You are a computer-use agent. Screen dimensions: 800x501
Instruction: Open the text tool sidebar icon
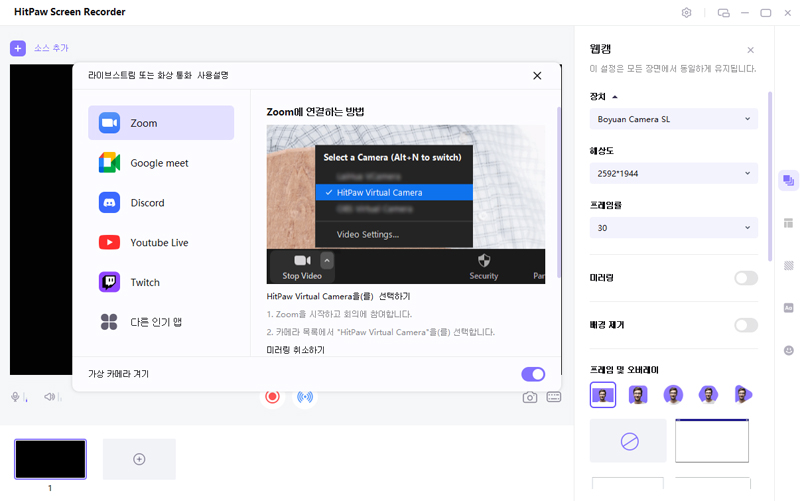click(x=788, y=308)
